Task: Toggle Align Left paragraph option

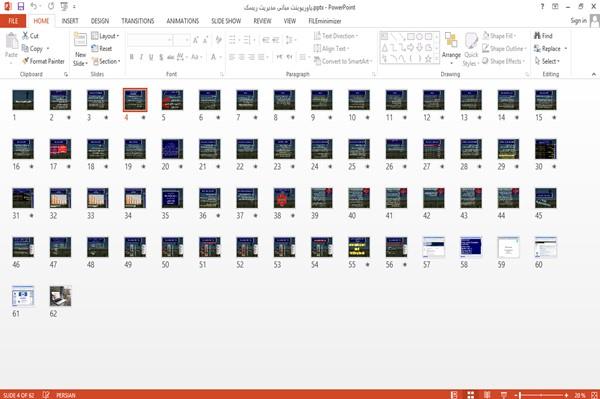Action: [x=232, y=57]
